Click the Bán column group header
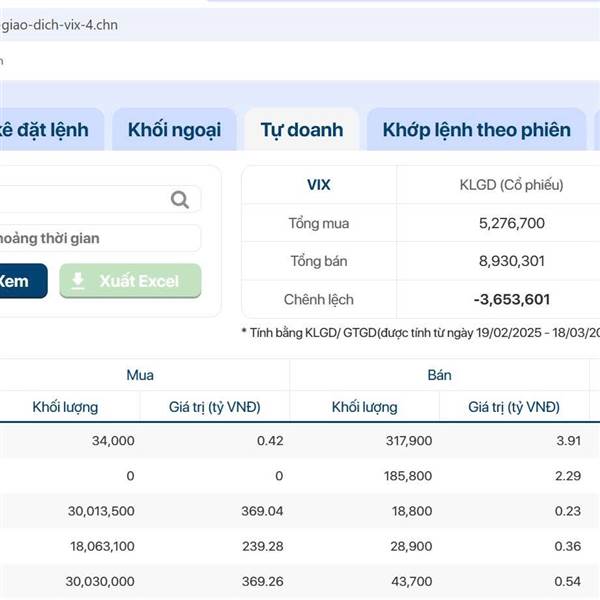This screenshot has height=600, width=600. click(x=439, y=375)
